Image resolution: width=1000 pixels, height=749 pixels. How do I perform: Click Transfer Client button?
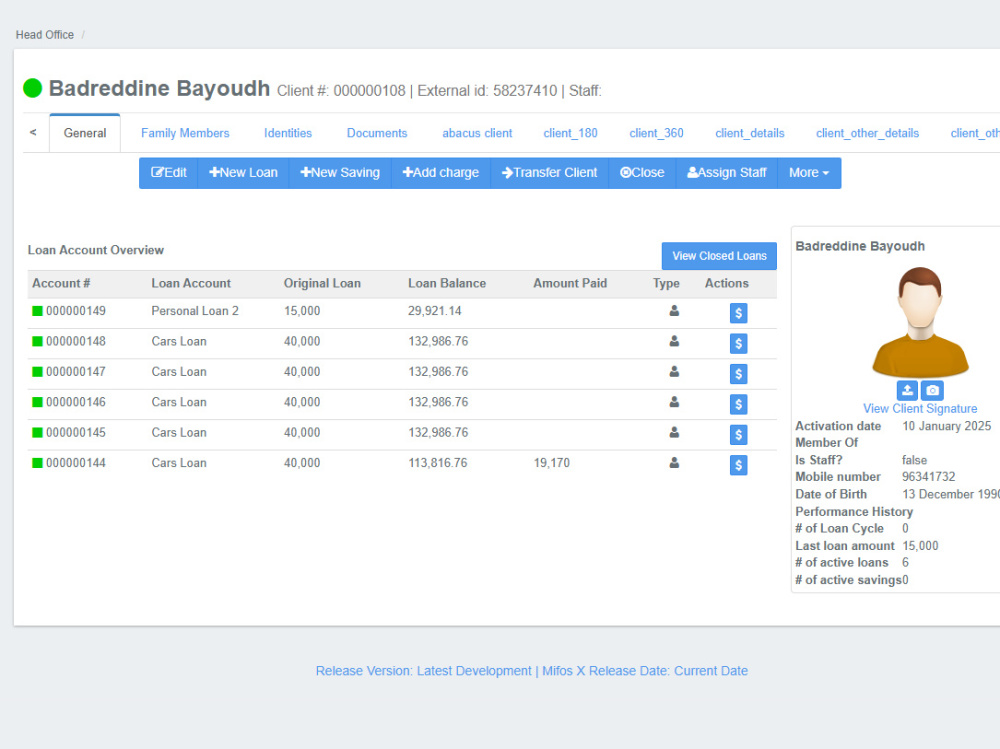click(x=550, y=173)
